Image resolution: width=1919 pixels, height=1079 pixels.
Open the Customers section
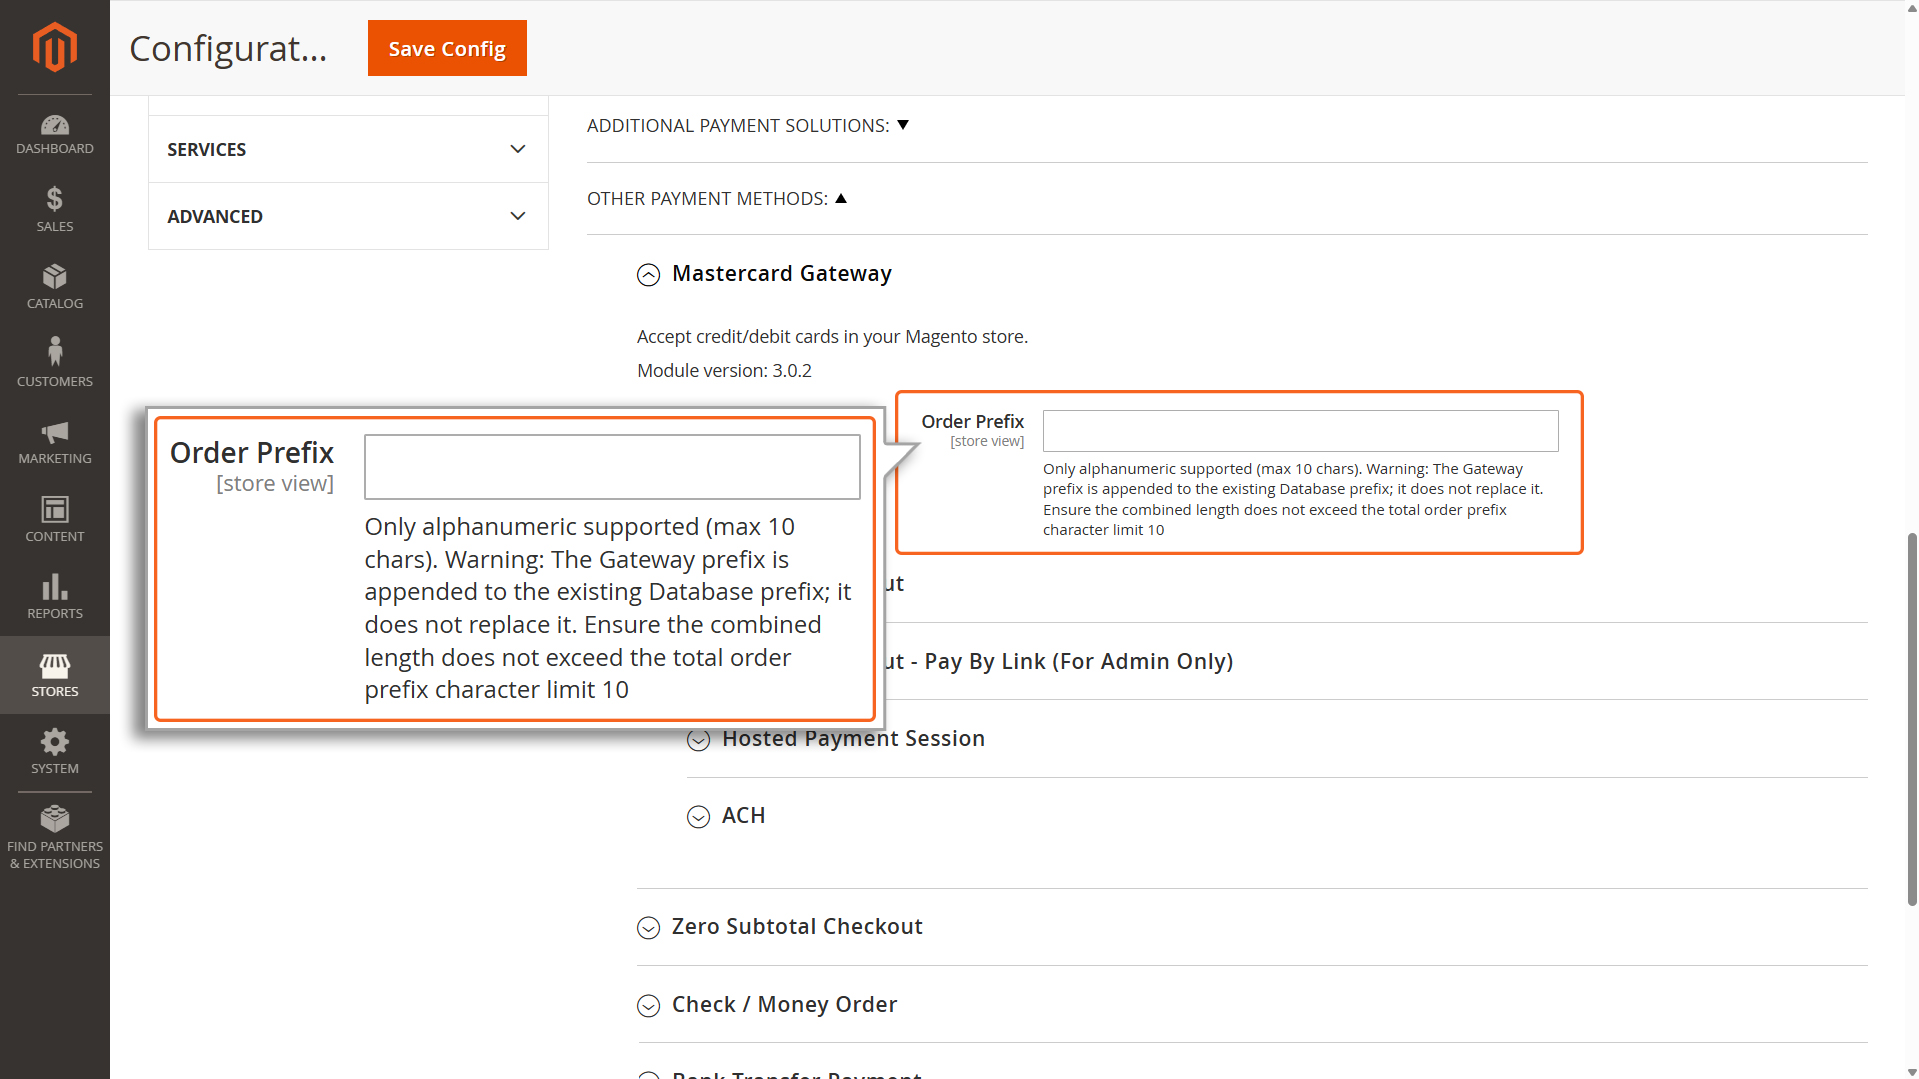pos(54,363)
